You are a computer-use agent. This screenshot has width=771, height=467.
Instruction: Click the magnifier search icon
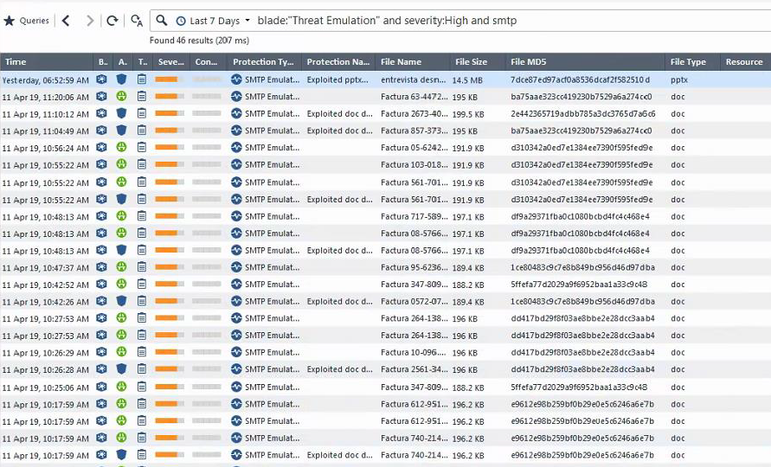162,20
